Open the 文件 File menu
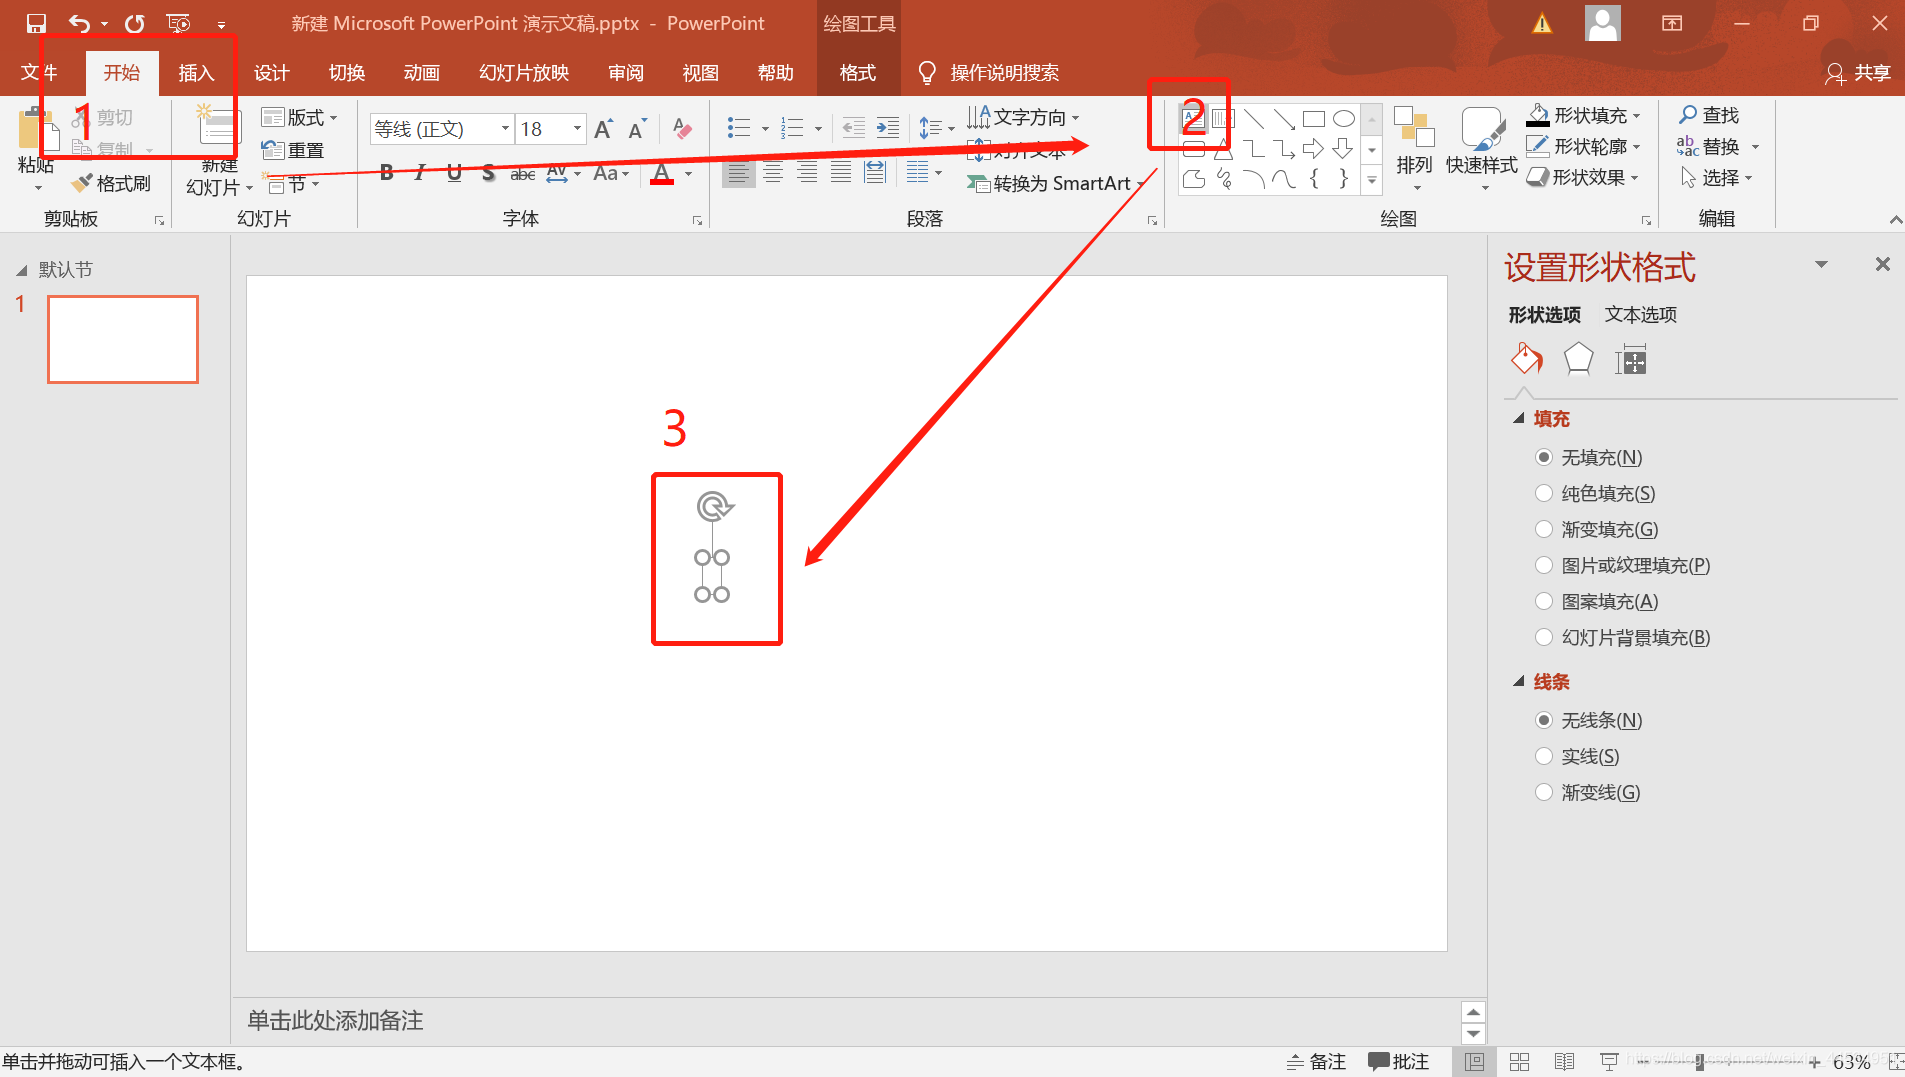 [x=39, y=72]
